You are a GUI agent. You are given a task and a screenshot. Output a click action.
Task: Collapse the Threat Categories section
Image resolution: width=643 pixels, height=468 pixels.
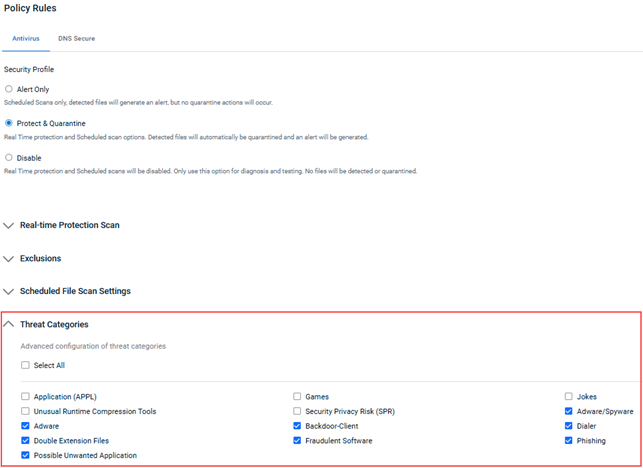pyautogui.click(x=10, y=324)
